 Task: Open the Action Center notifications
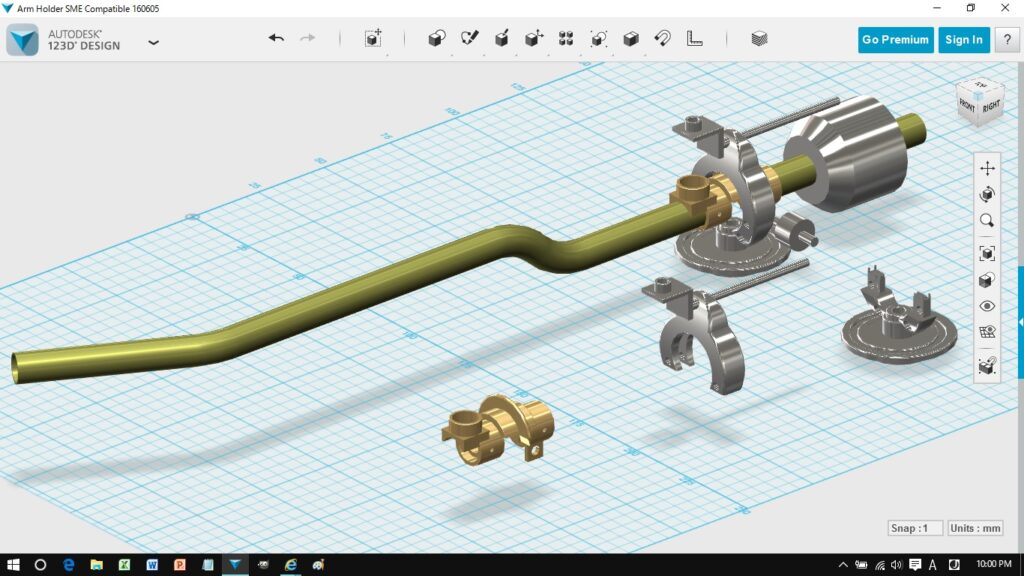914,565
